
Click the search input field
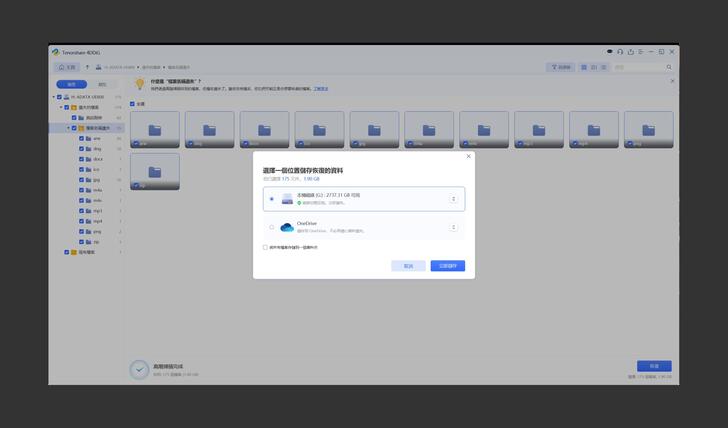(x=638, y=67)
